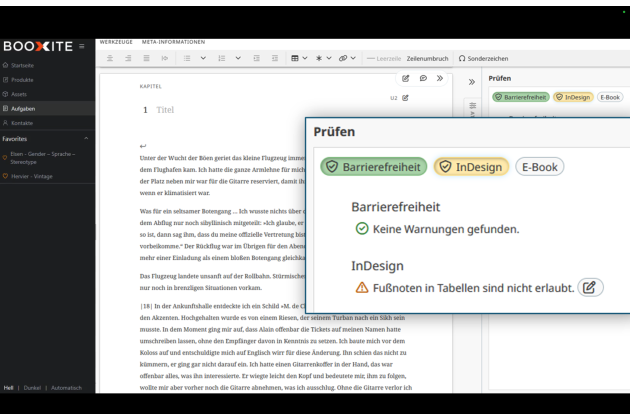
Task: Toggle the small Barrierefreiheit chip in the side panel
Action: pyautogui.click(x=521, y=97)
